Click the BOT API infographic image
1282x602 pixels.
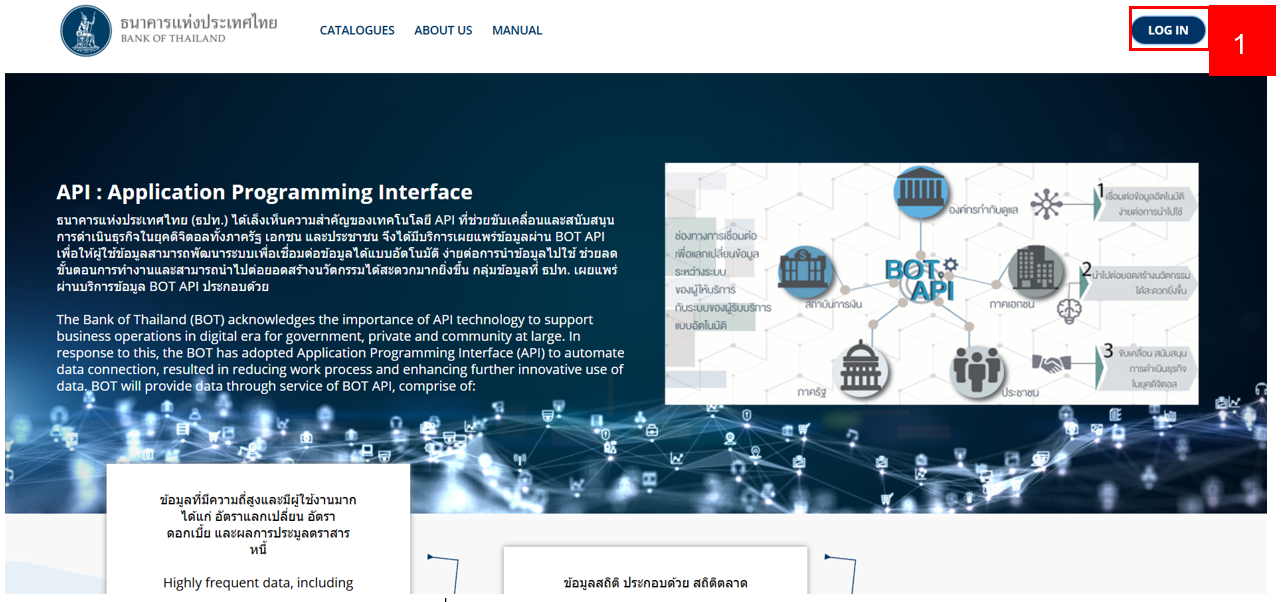tap(931, 284)
